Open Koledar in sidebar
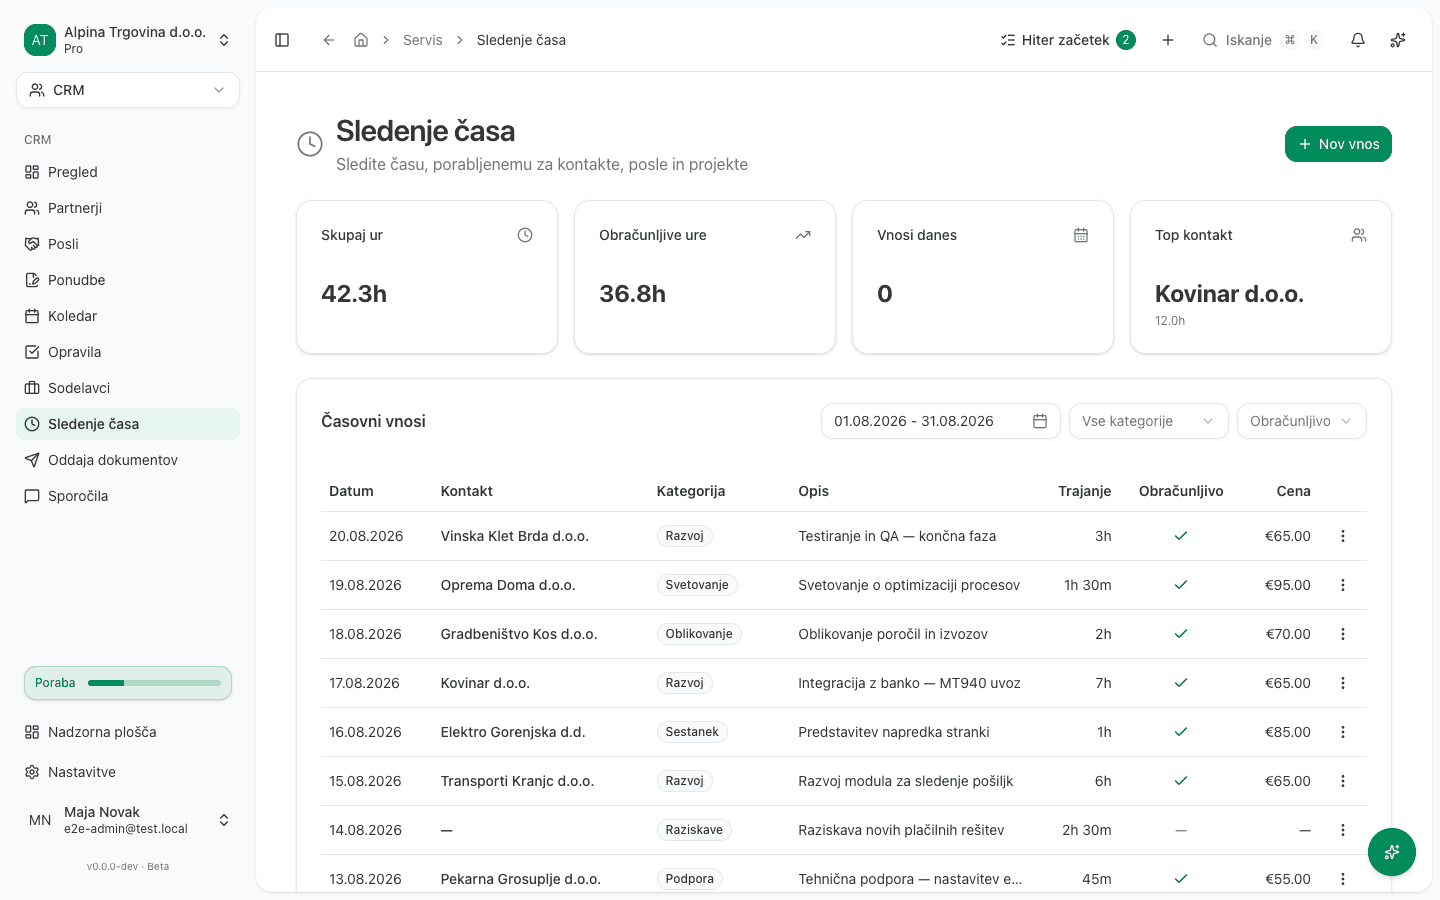This screenshot has height=900, width=1440. pos(128,316)
